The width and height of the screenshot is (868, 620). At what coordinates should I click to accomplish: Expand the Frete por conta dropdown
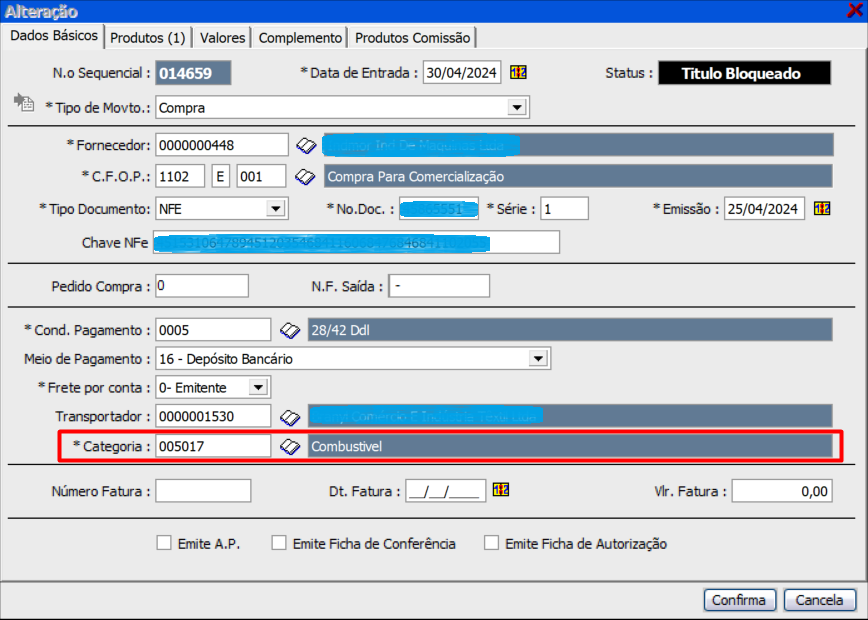[258, 387]
